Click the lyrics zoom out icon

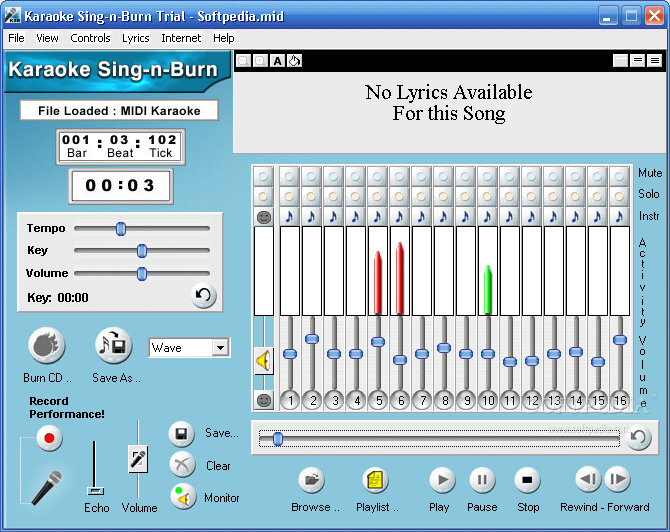pyautogui.click(x=243, y=61)
